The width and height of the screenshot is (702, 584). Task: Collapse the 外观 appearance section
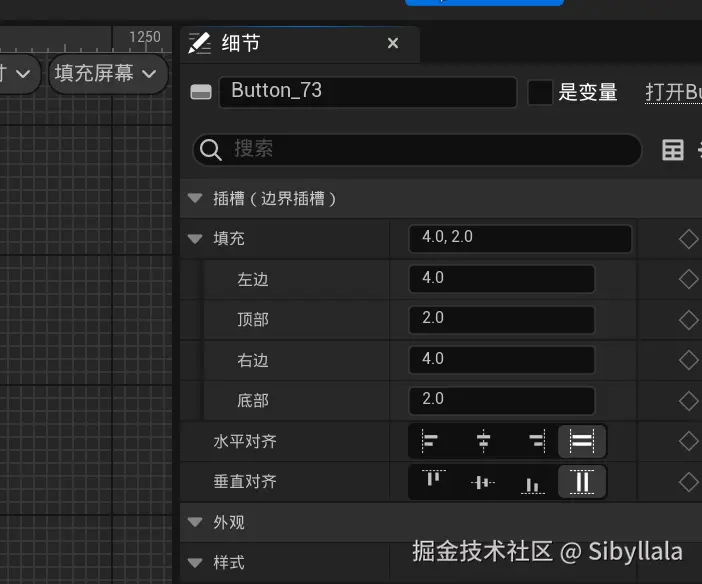tap(195, 522)
